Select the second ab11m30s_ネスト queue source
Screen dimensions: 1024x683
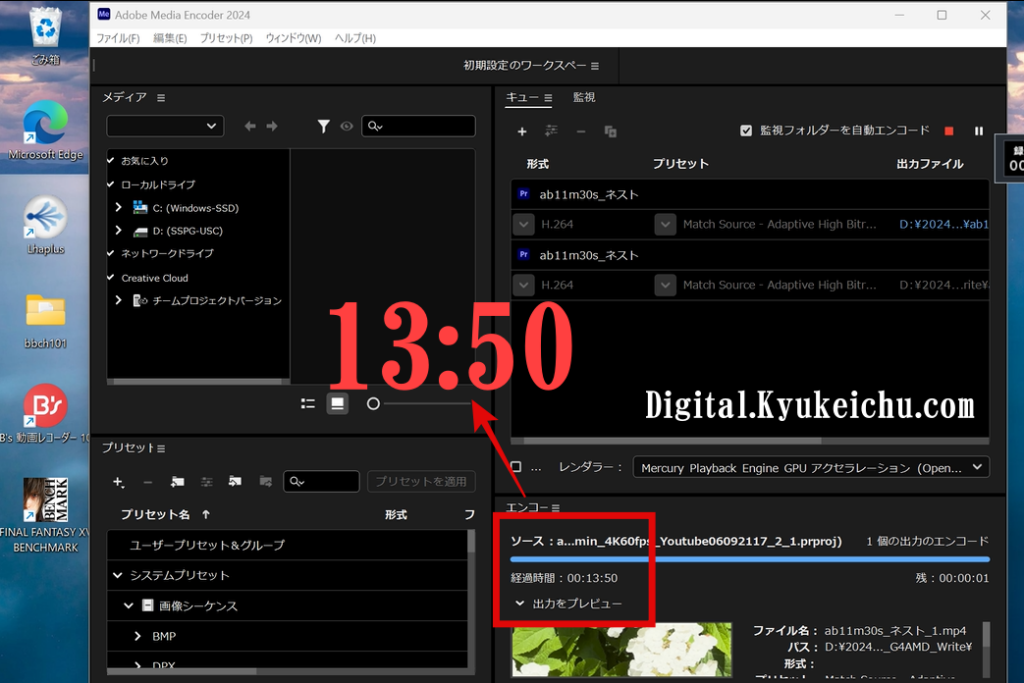750,255
